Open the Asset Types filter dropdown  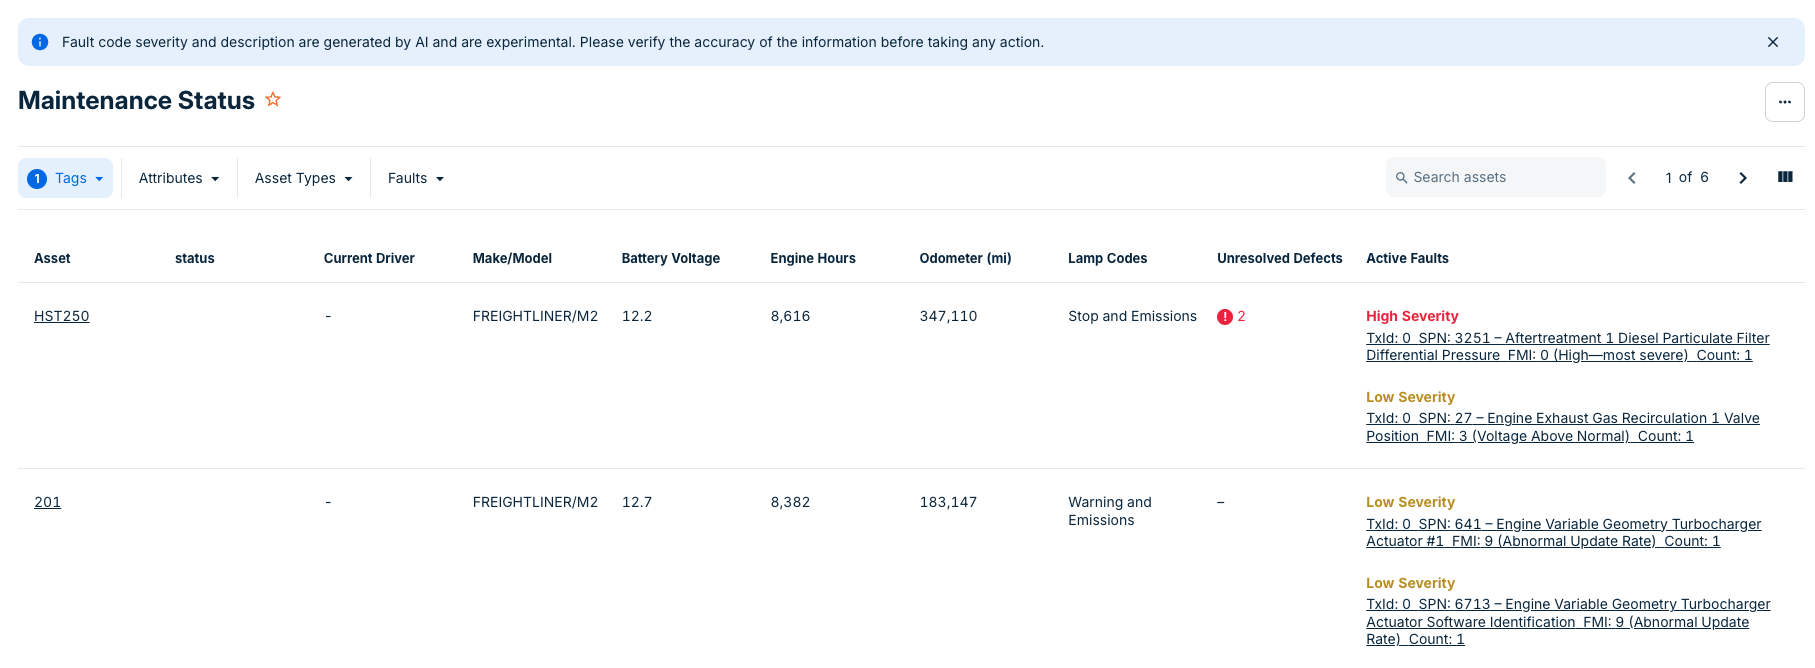(x=303, y=178)
